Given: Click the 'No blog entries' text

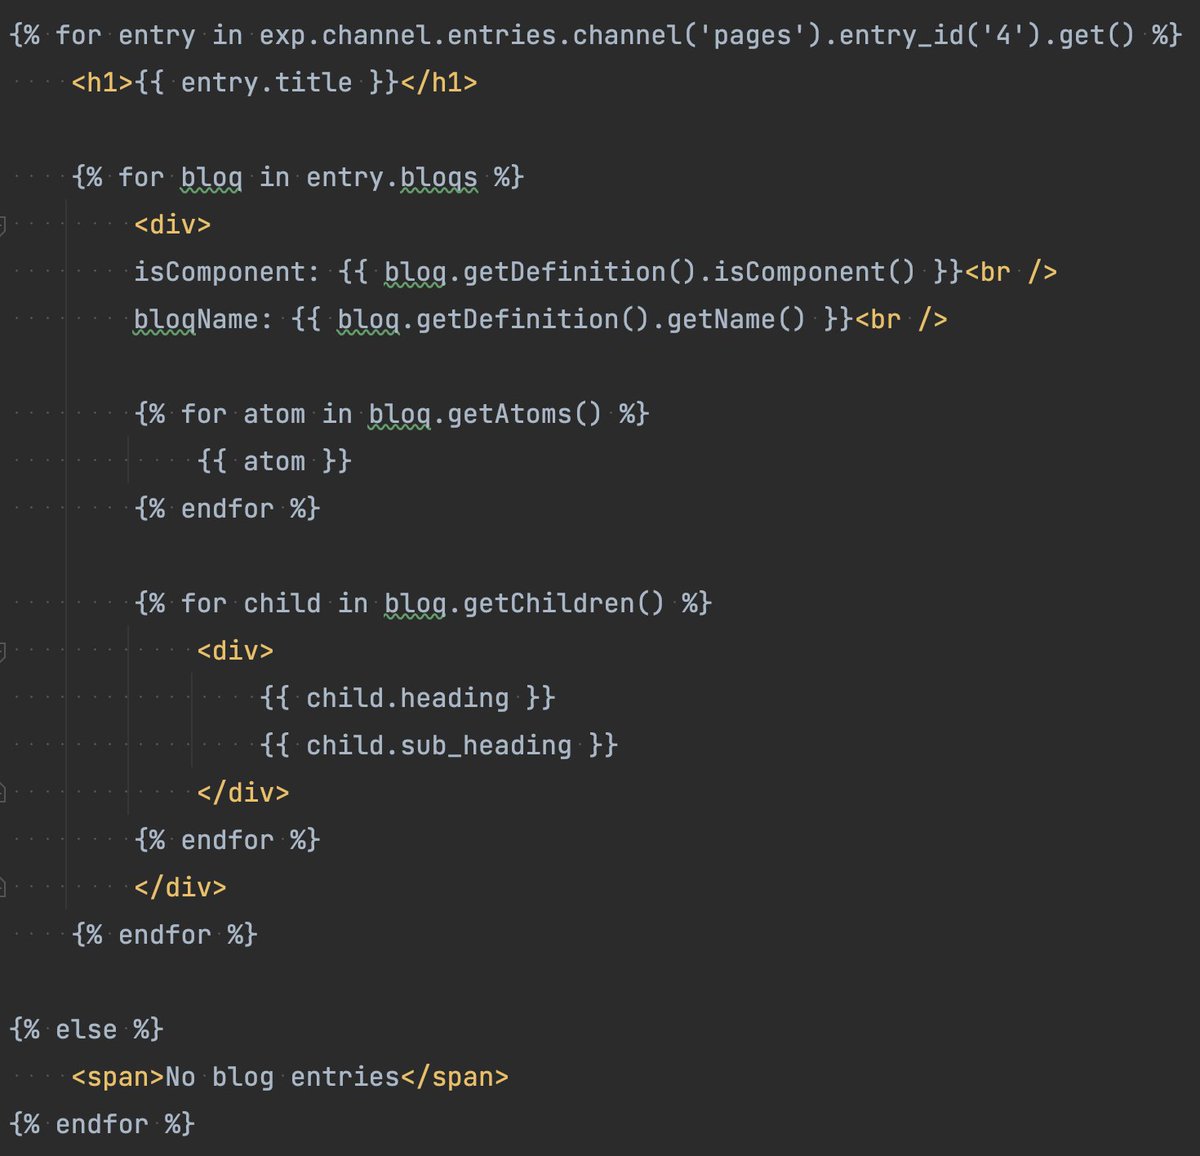Looking at the screenshot, I should coord(282,1077).
